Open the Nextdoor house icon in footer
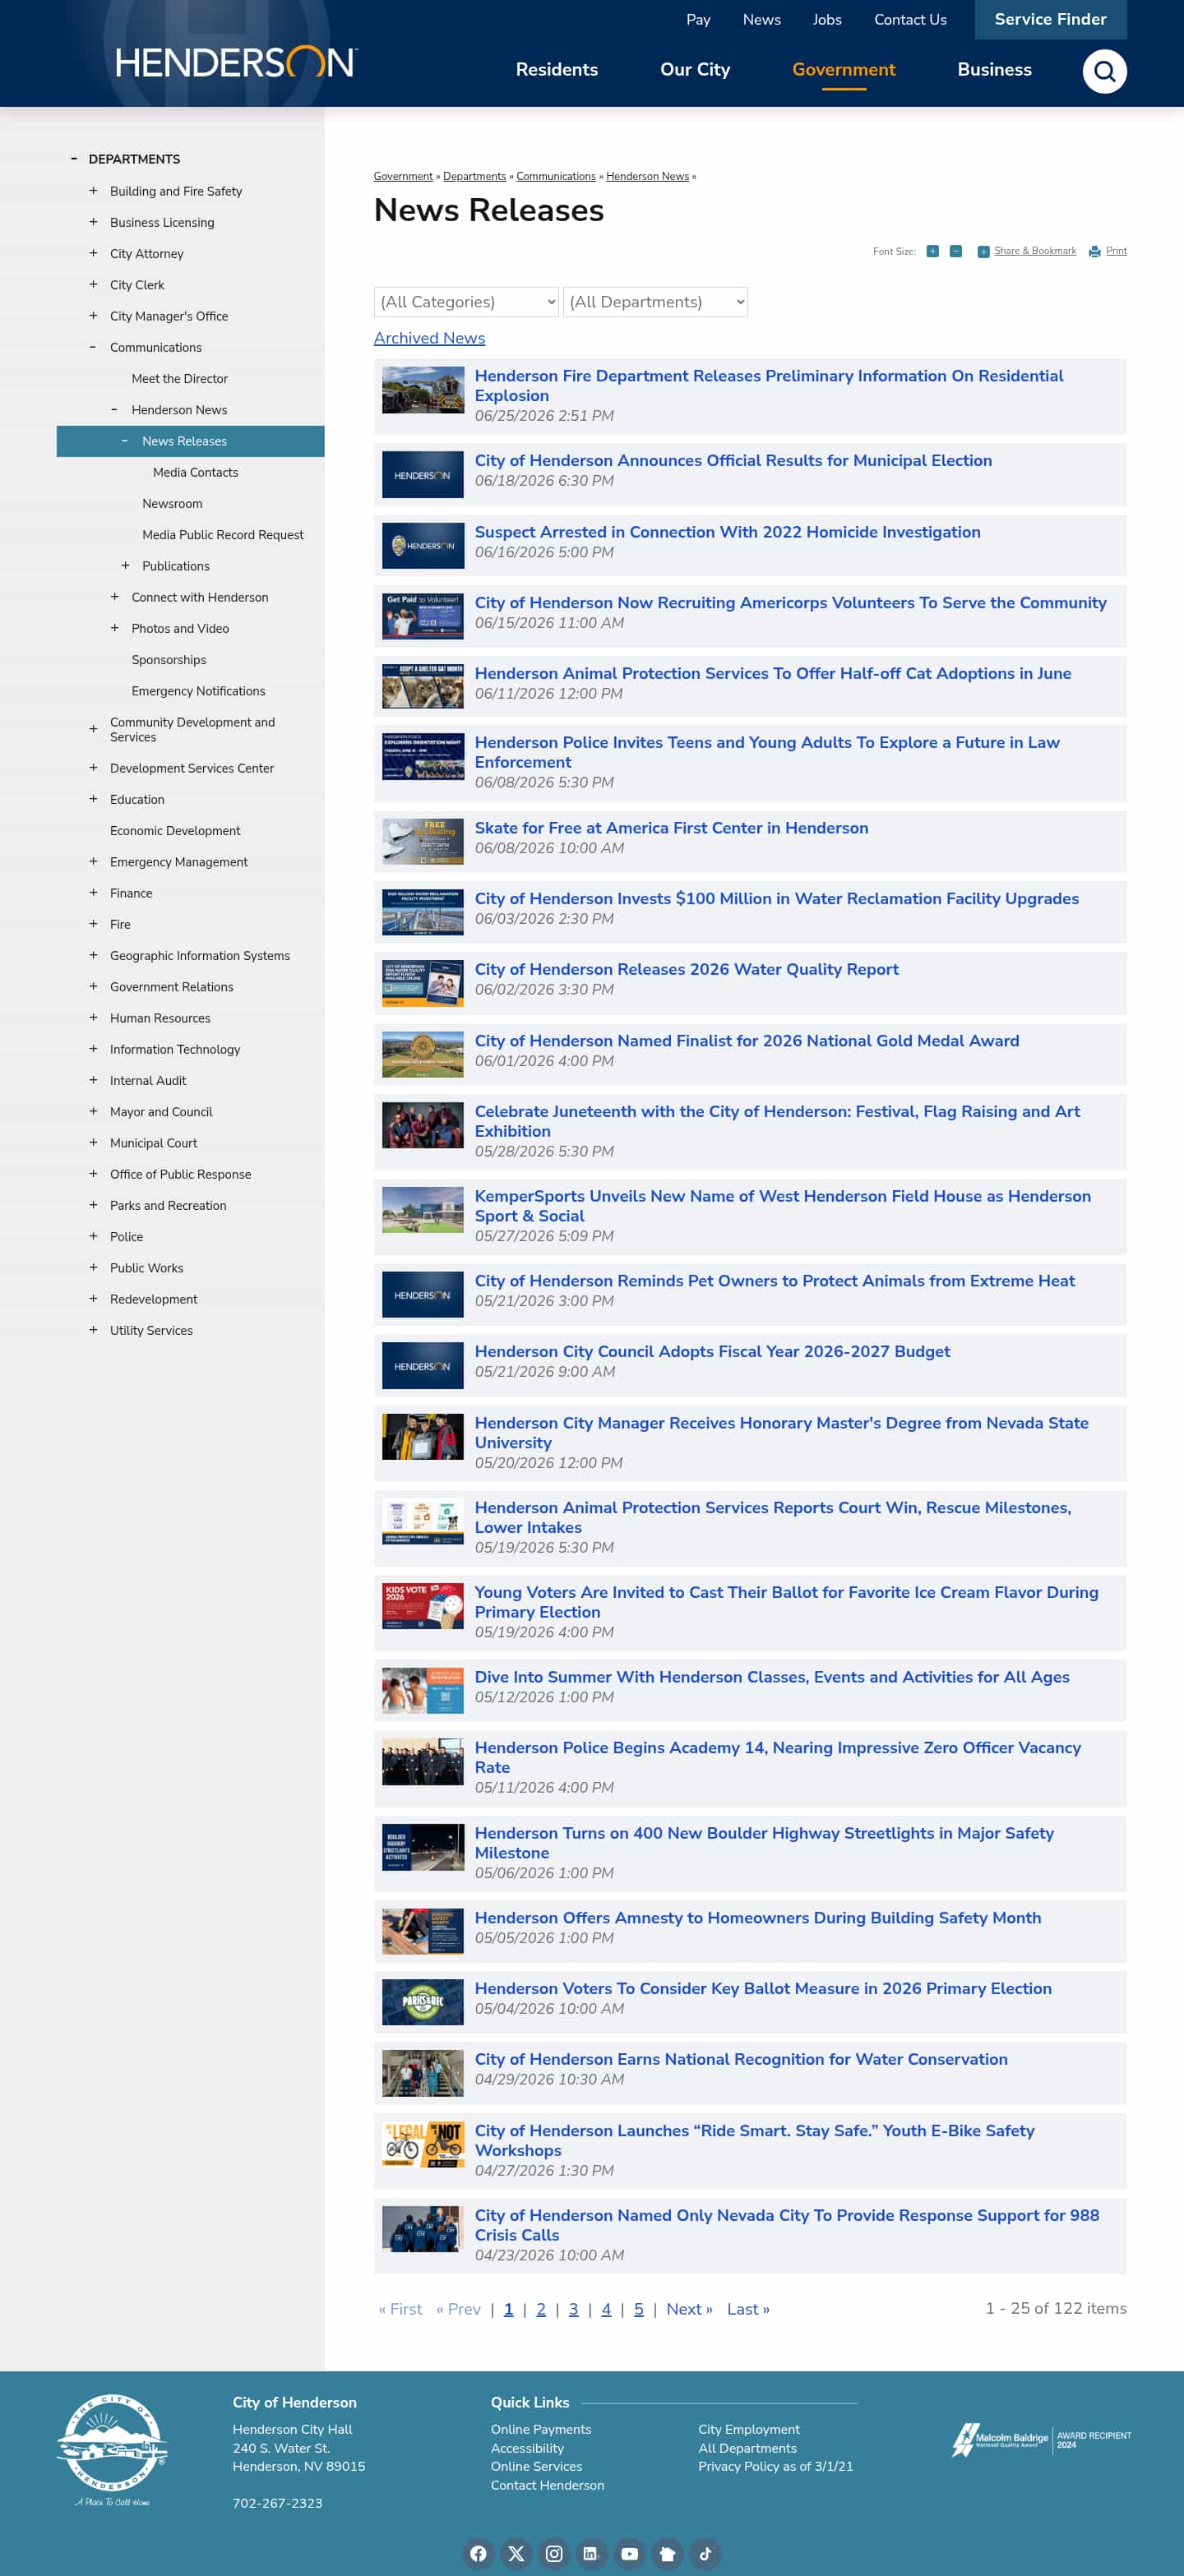Screen dimensions: 1184x2576 tap(667, 2553)
